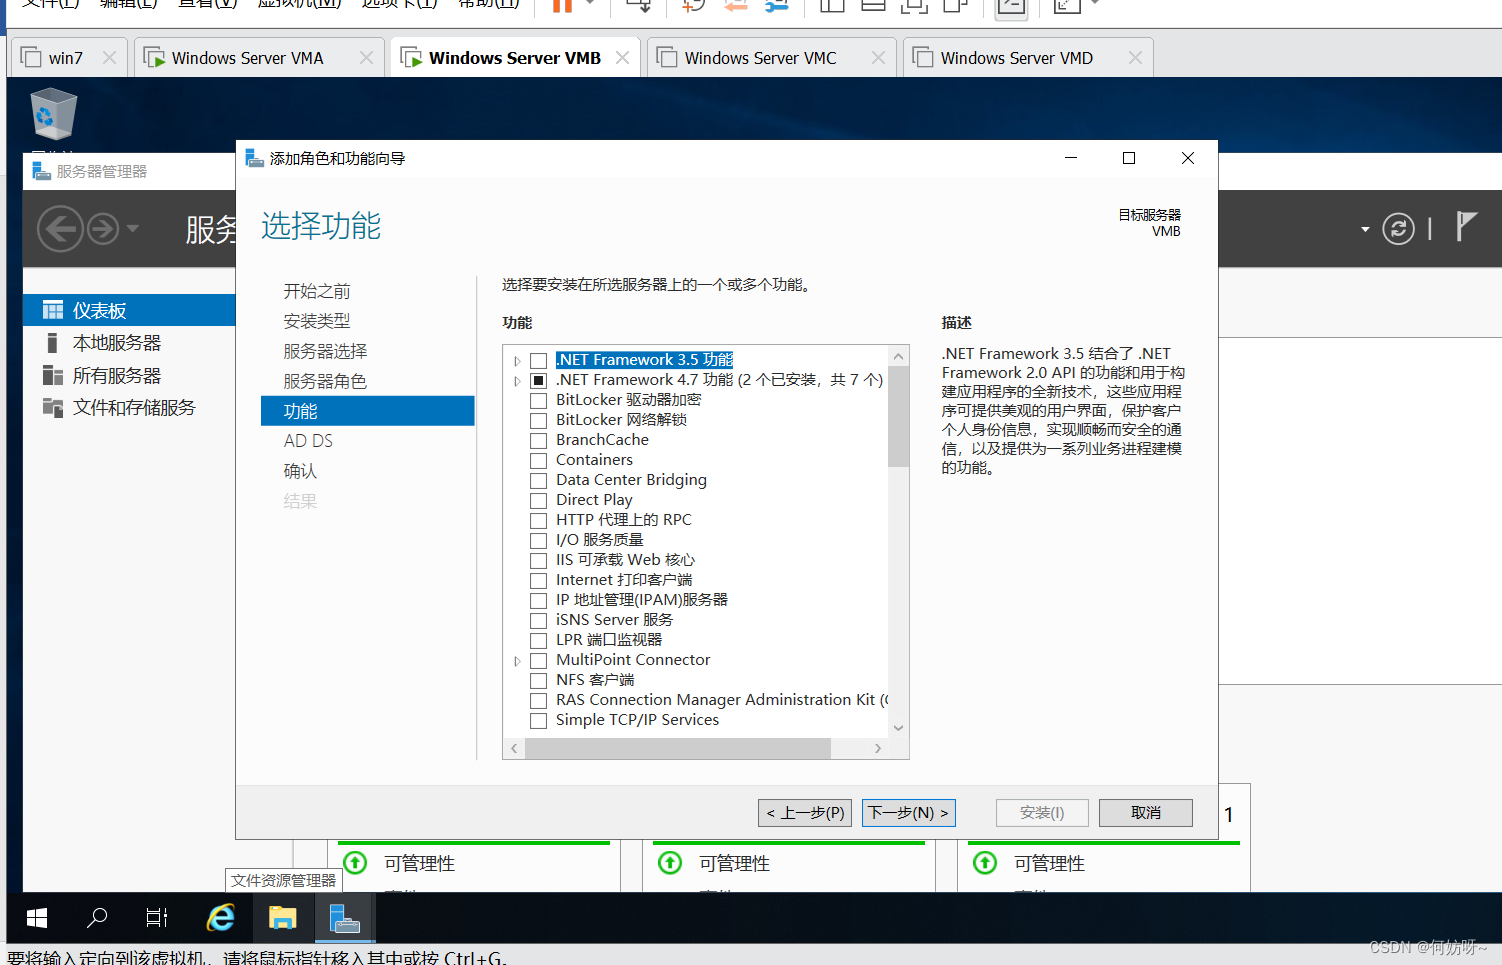Open the dropdown arrow left of refresh icon
This screenshot has width=1502, height=965.
[1365, 230]
